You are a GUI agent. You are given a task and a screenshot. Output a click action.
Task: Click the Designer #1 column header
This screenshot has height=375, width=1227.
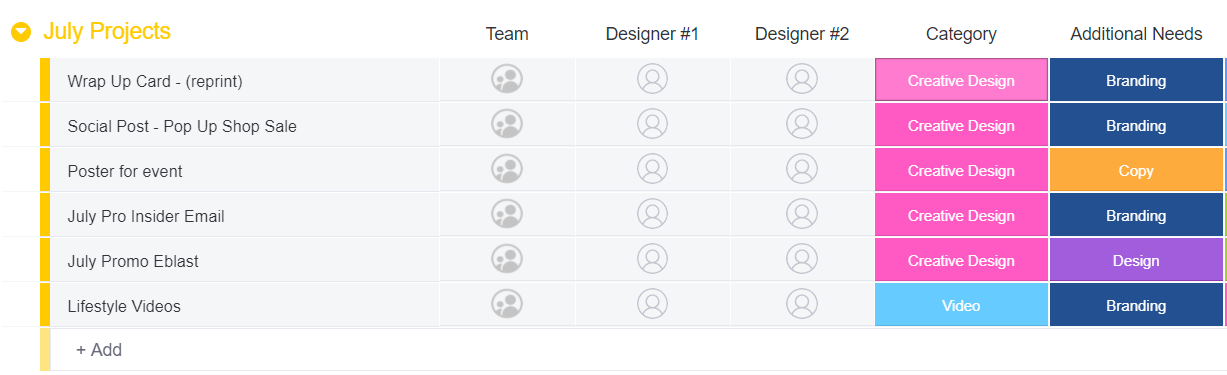point(652,34)
